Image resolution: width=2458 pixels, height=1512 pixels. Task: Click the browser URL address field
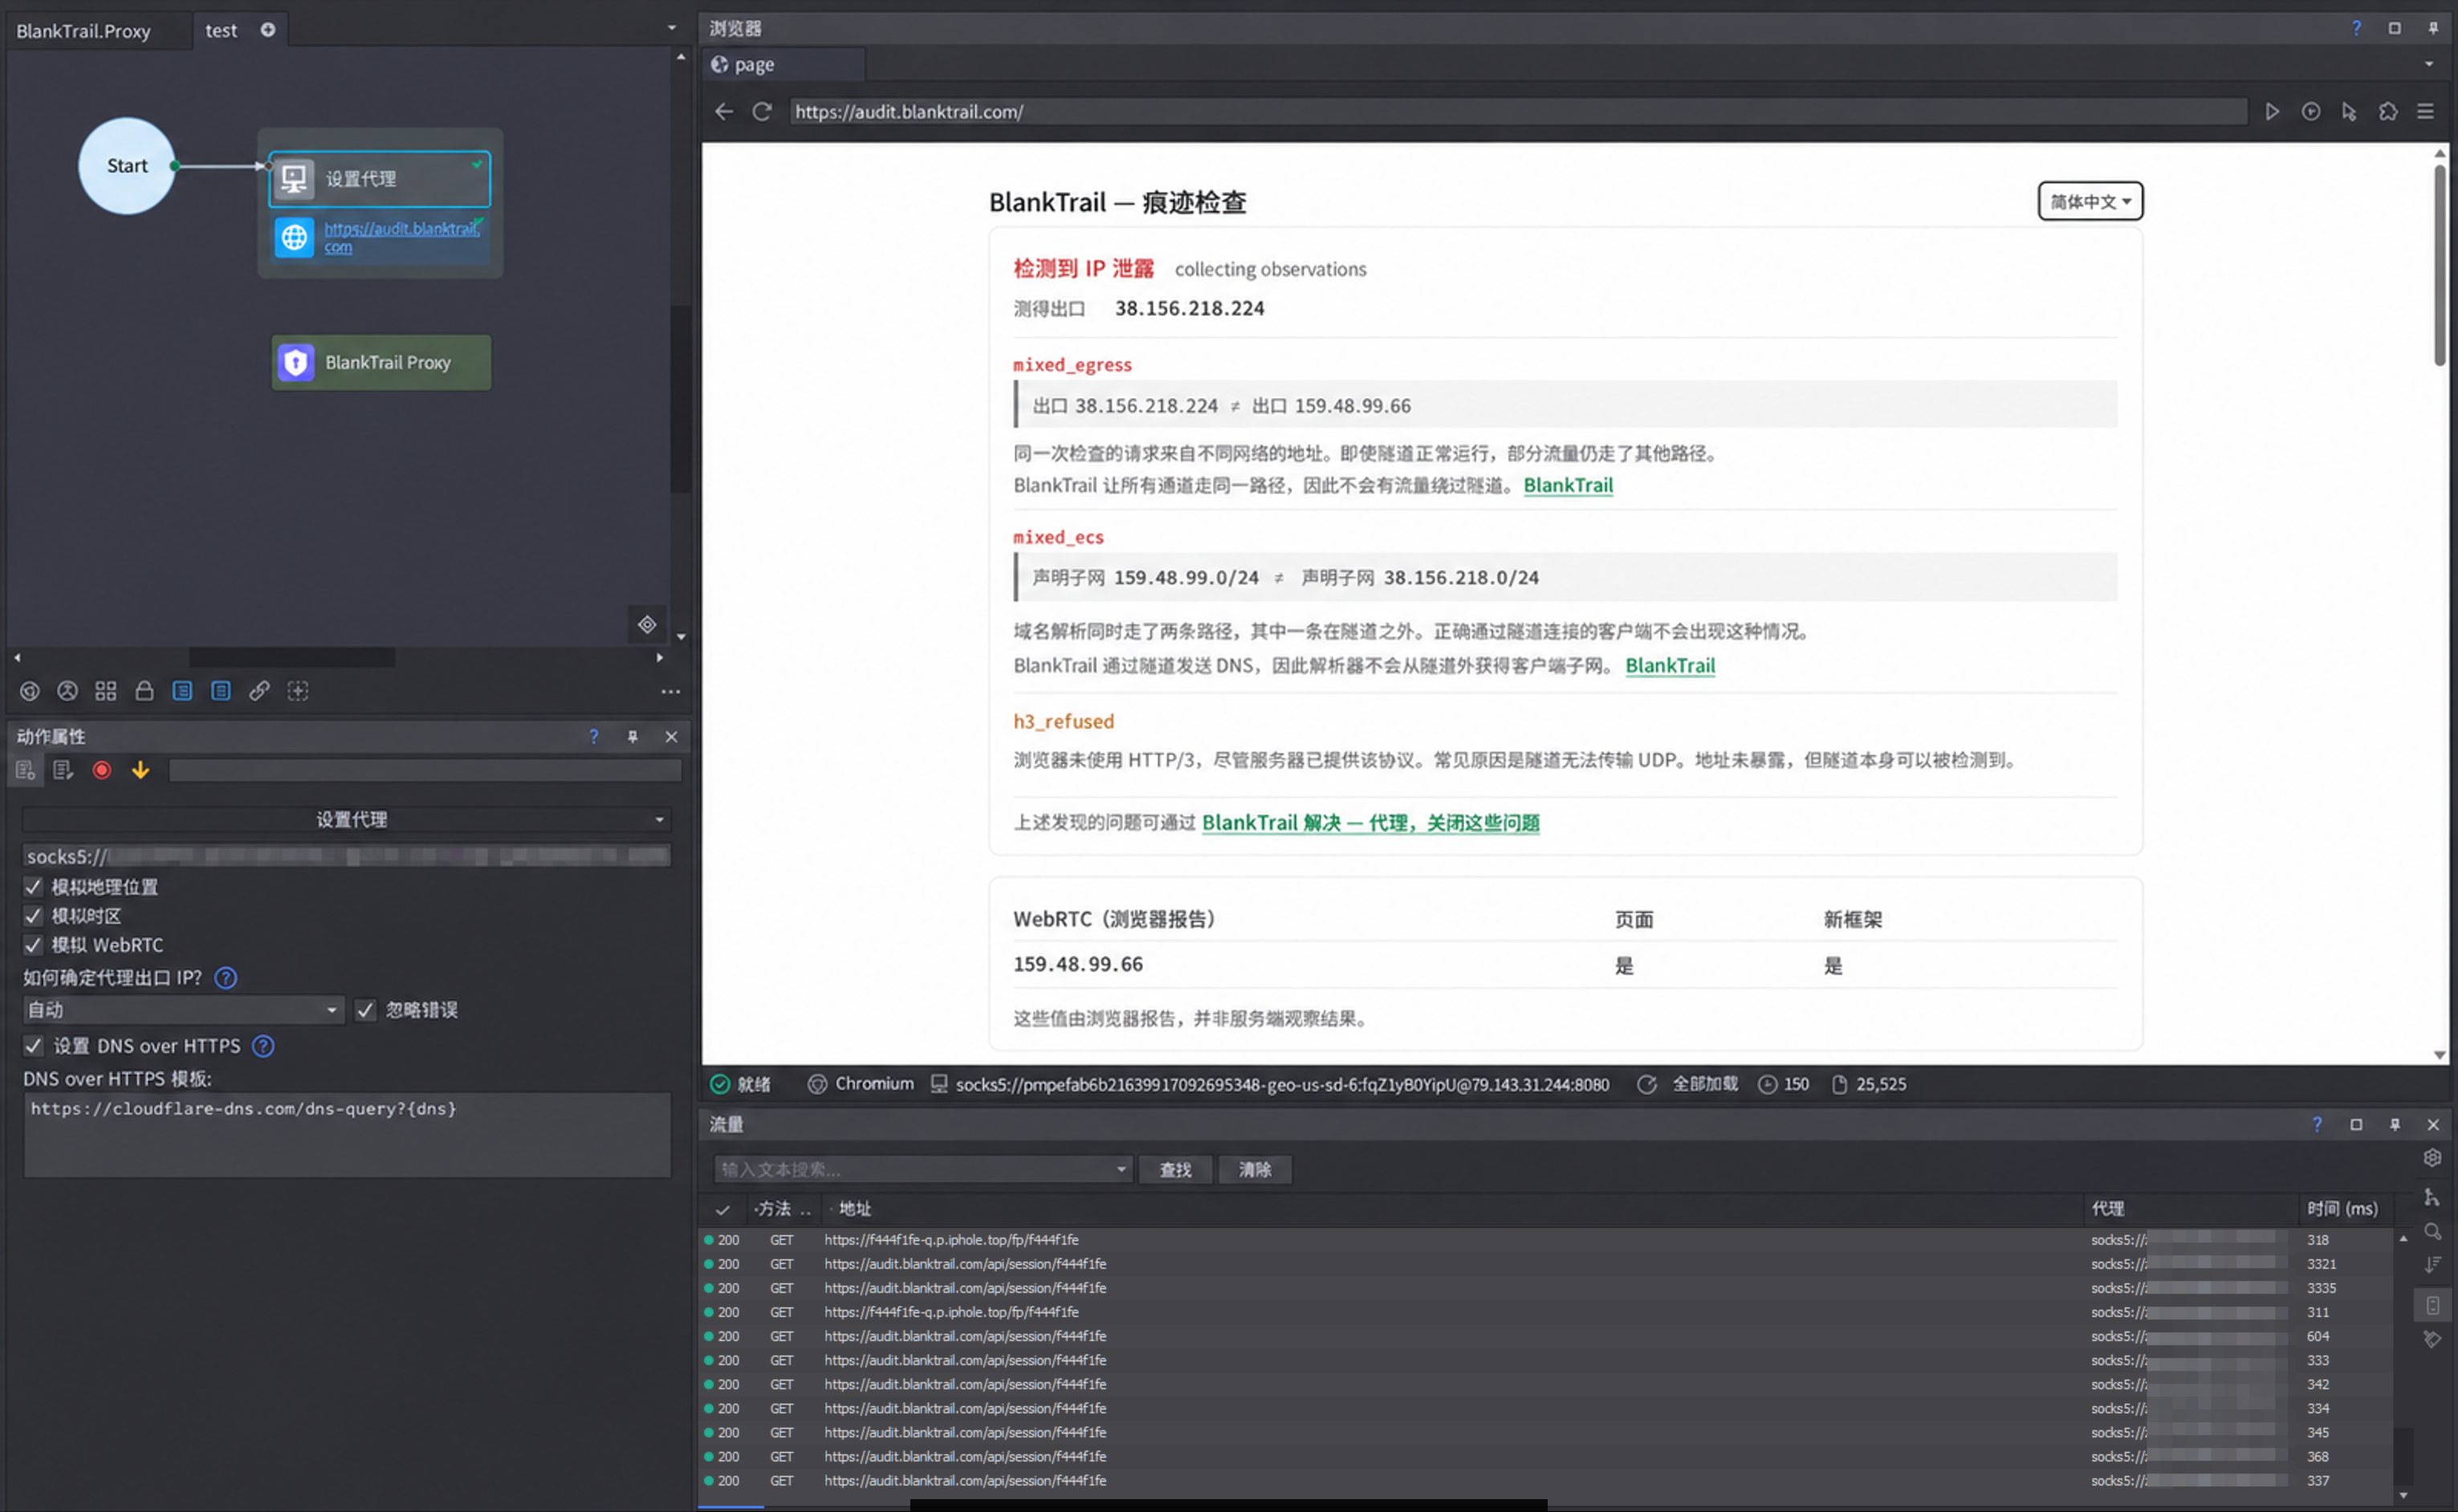coord(1518,112)
